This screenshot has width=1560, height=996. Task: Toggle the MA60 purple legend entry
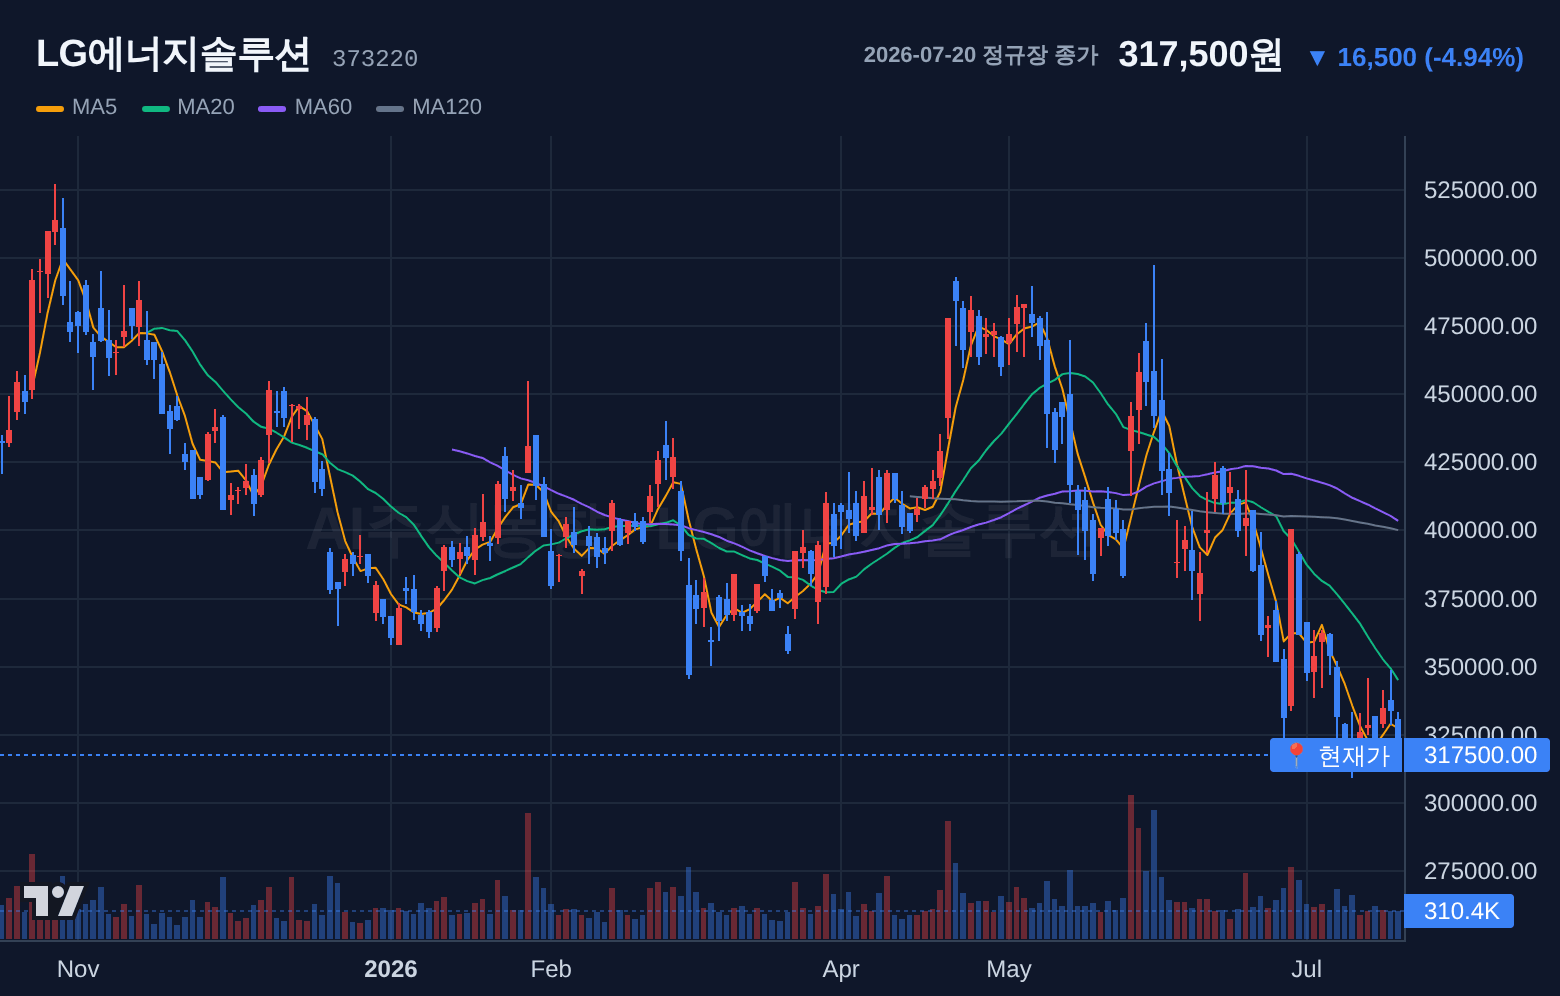click(x=305, y=107)
